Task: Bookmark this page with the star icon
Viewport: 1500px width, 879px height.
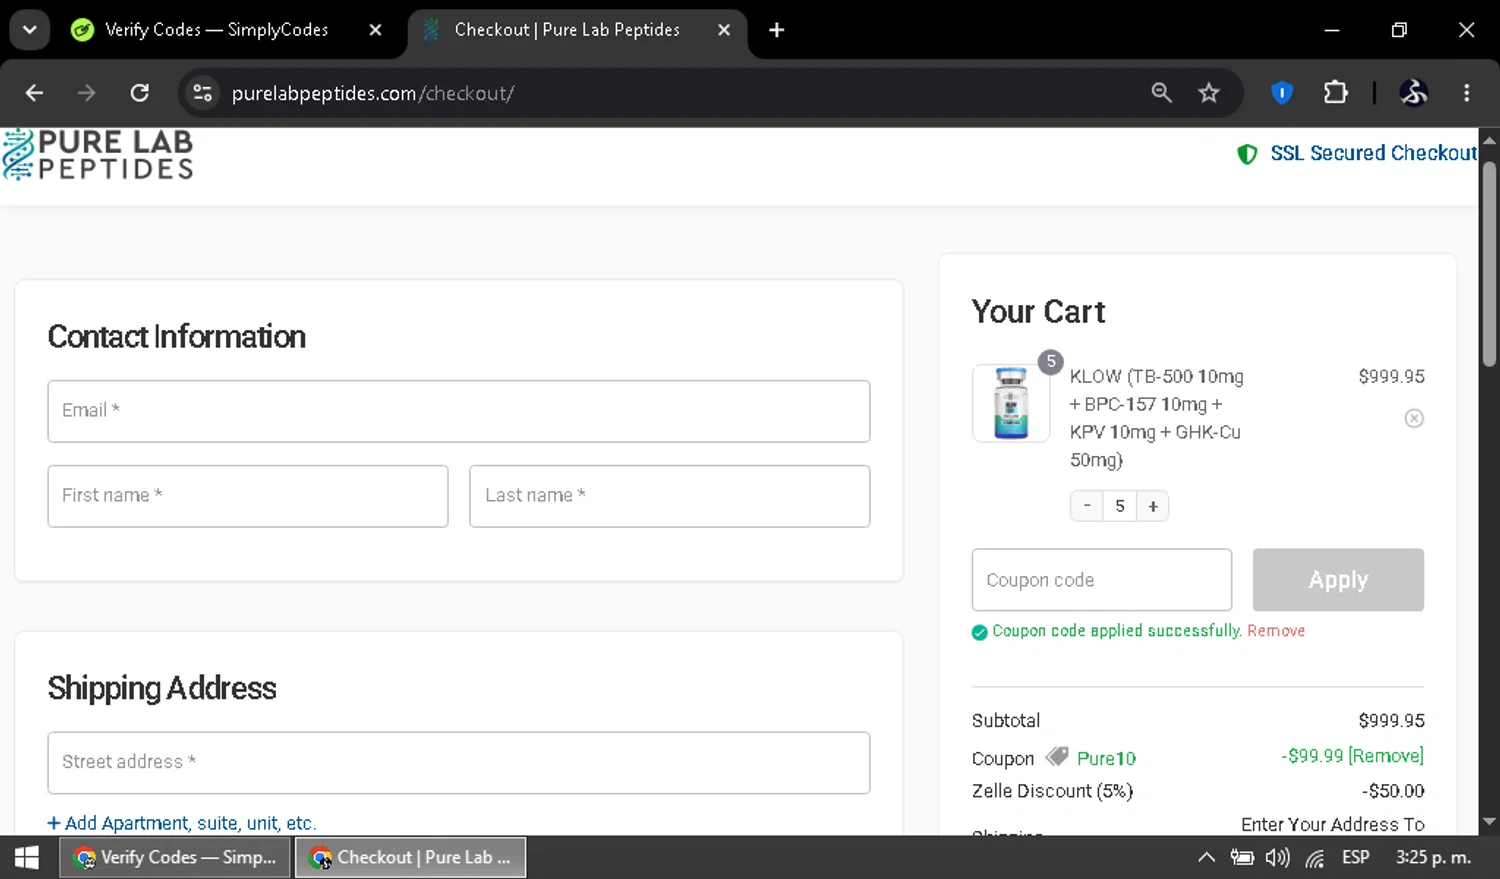Action: (1209, 93)
